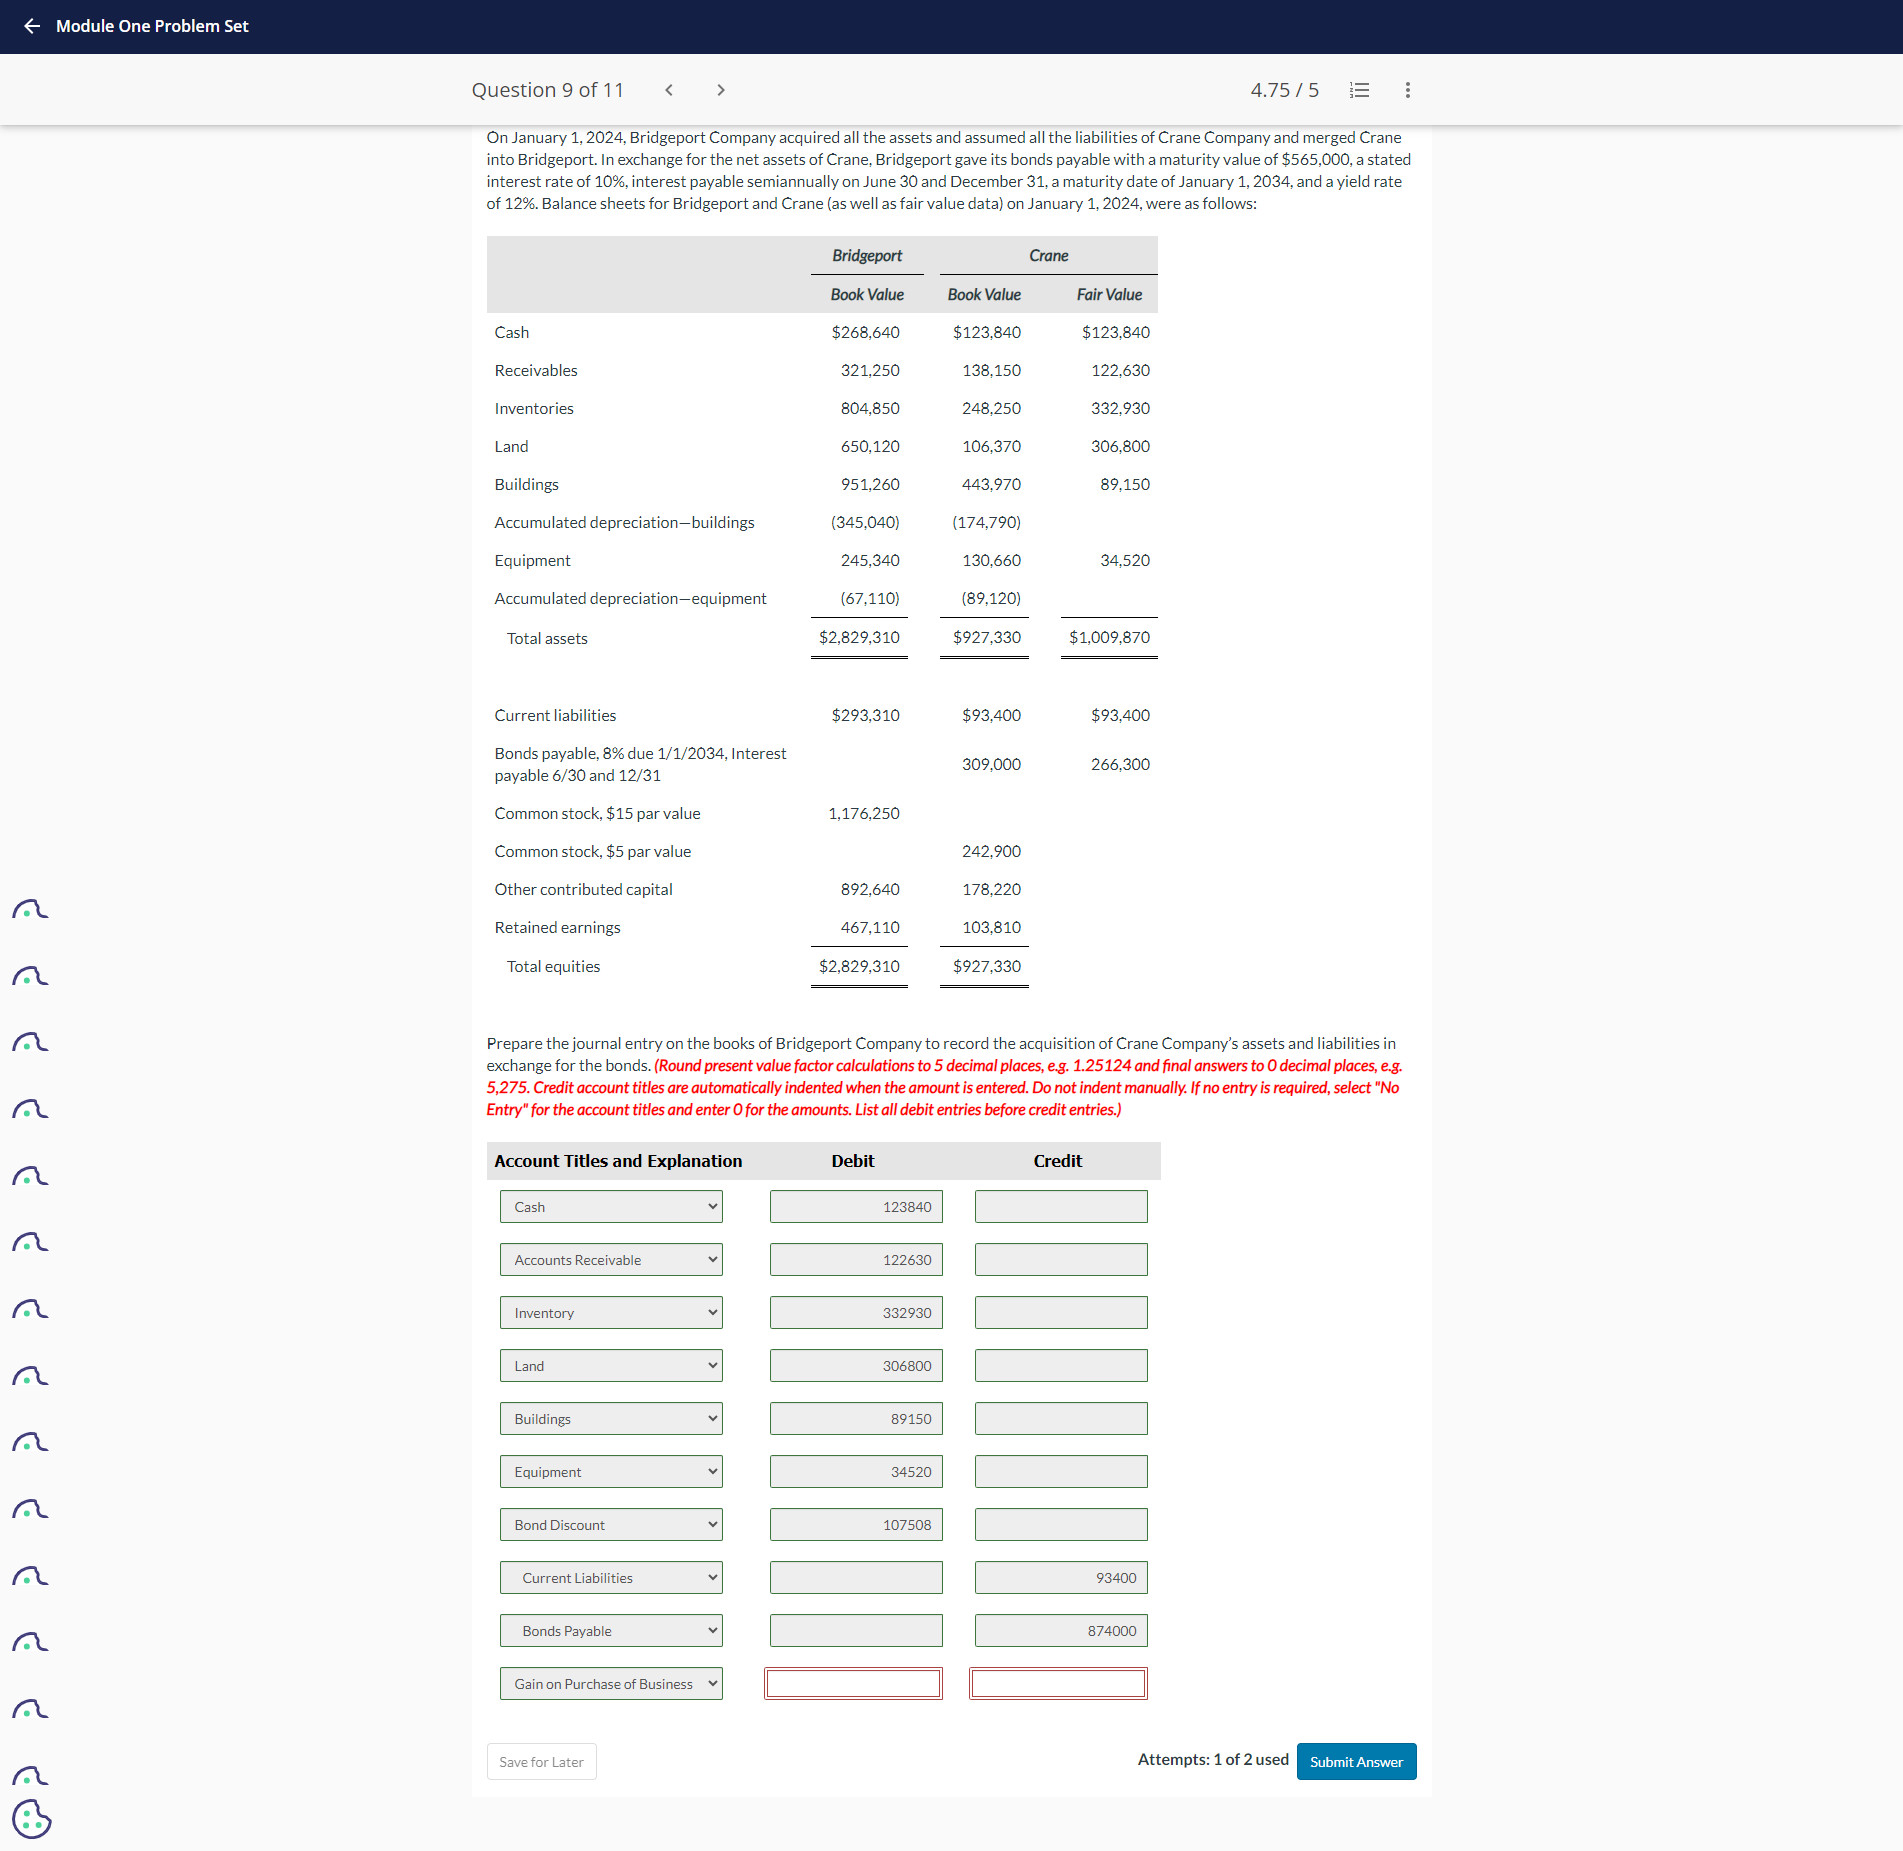Click the empty Gain on Purchase credit field

coord(1058,1684)
